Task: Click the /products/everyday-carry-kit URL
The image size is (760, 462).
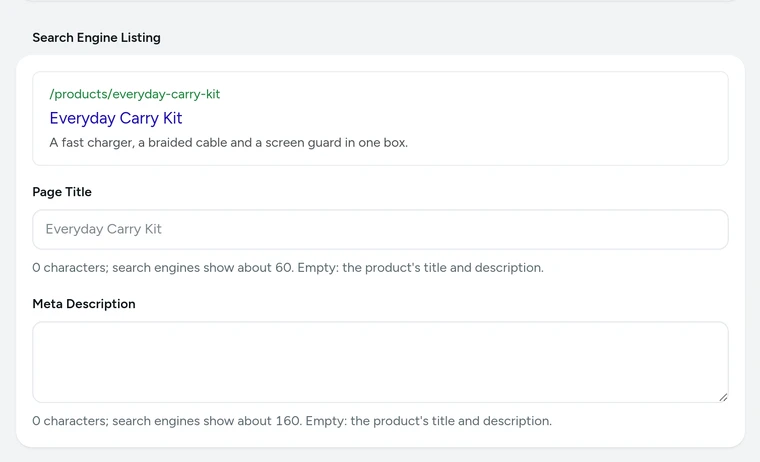Action: click(x=135, y=94)
